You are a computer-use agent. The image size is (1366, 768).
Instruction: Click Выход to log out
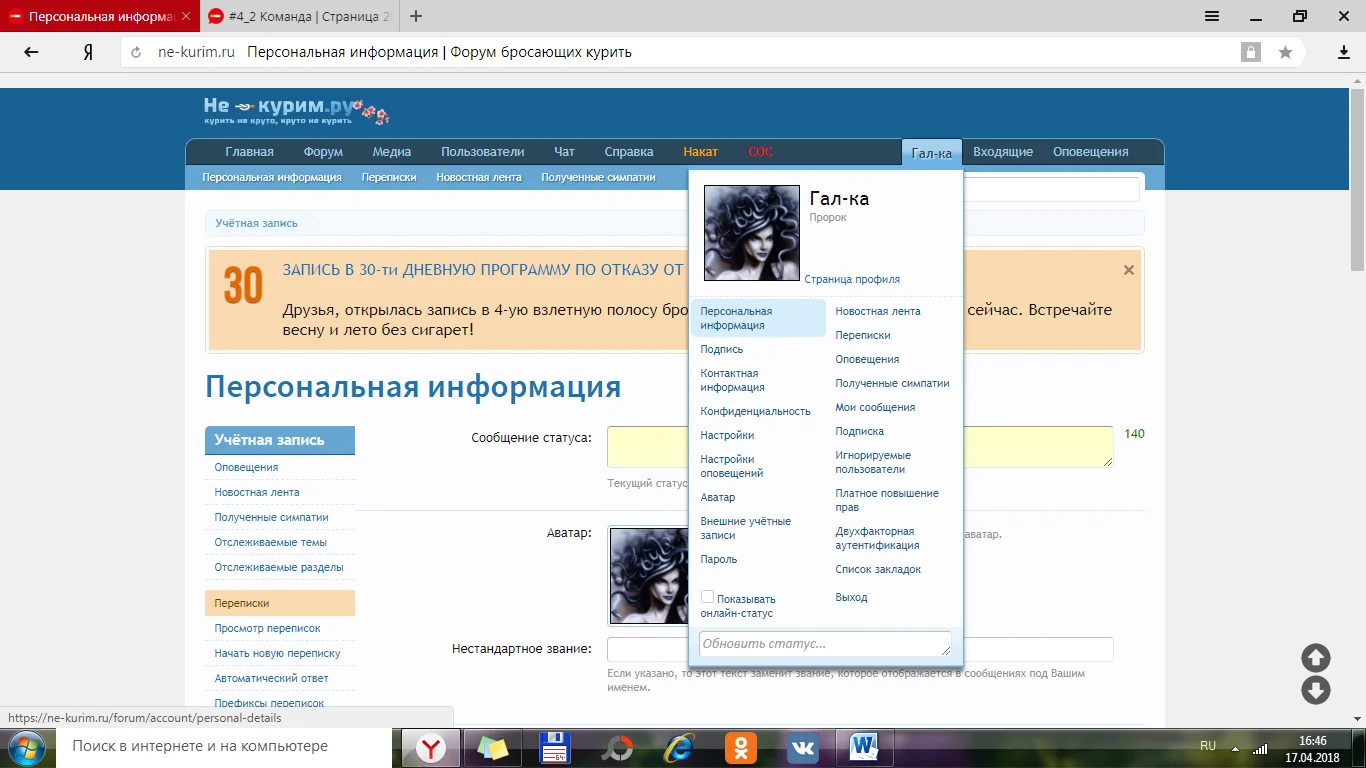click(x=851, y=597)
